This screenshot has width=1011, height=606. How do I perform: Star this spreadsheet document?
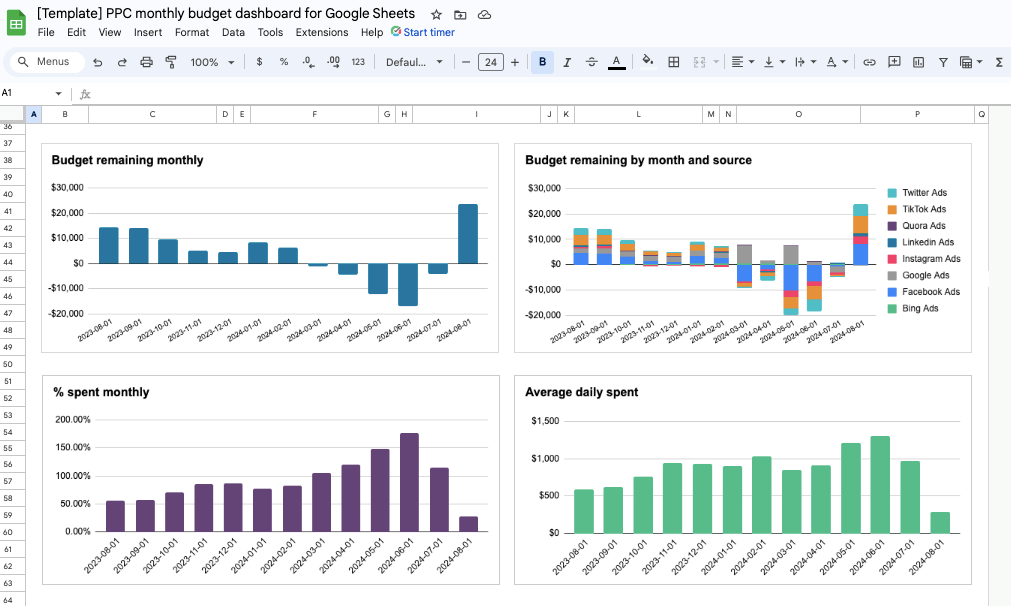coord(437,14)
